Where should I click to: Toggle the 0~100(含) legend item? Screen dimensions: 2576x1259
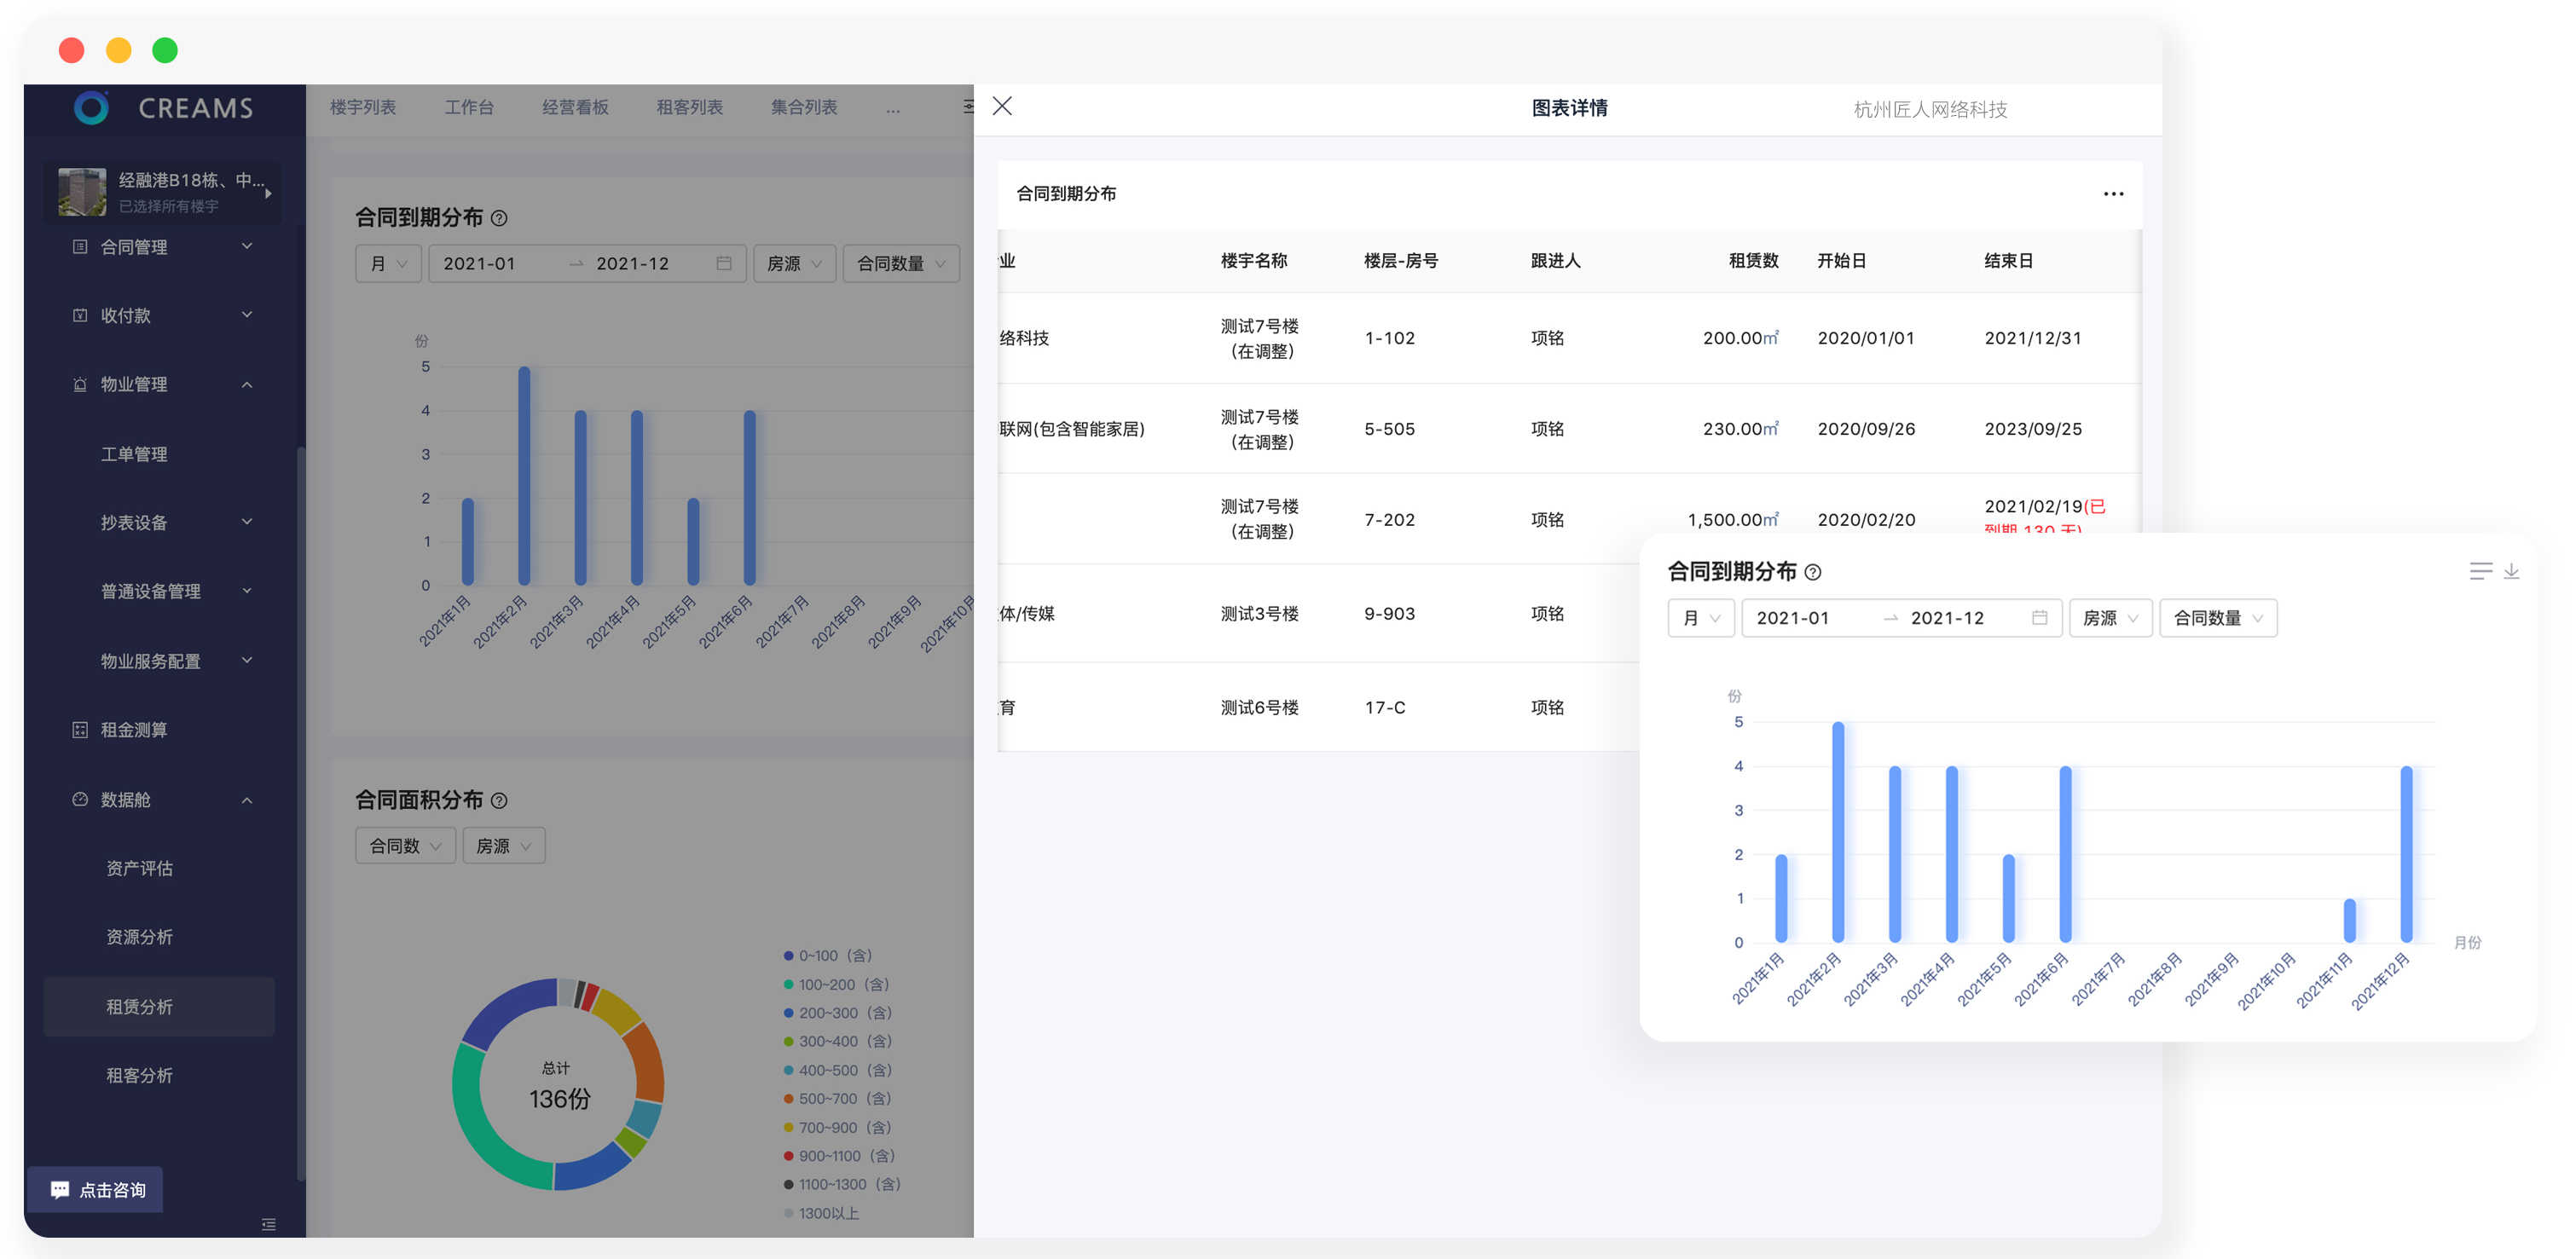pos(829,956)
